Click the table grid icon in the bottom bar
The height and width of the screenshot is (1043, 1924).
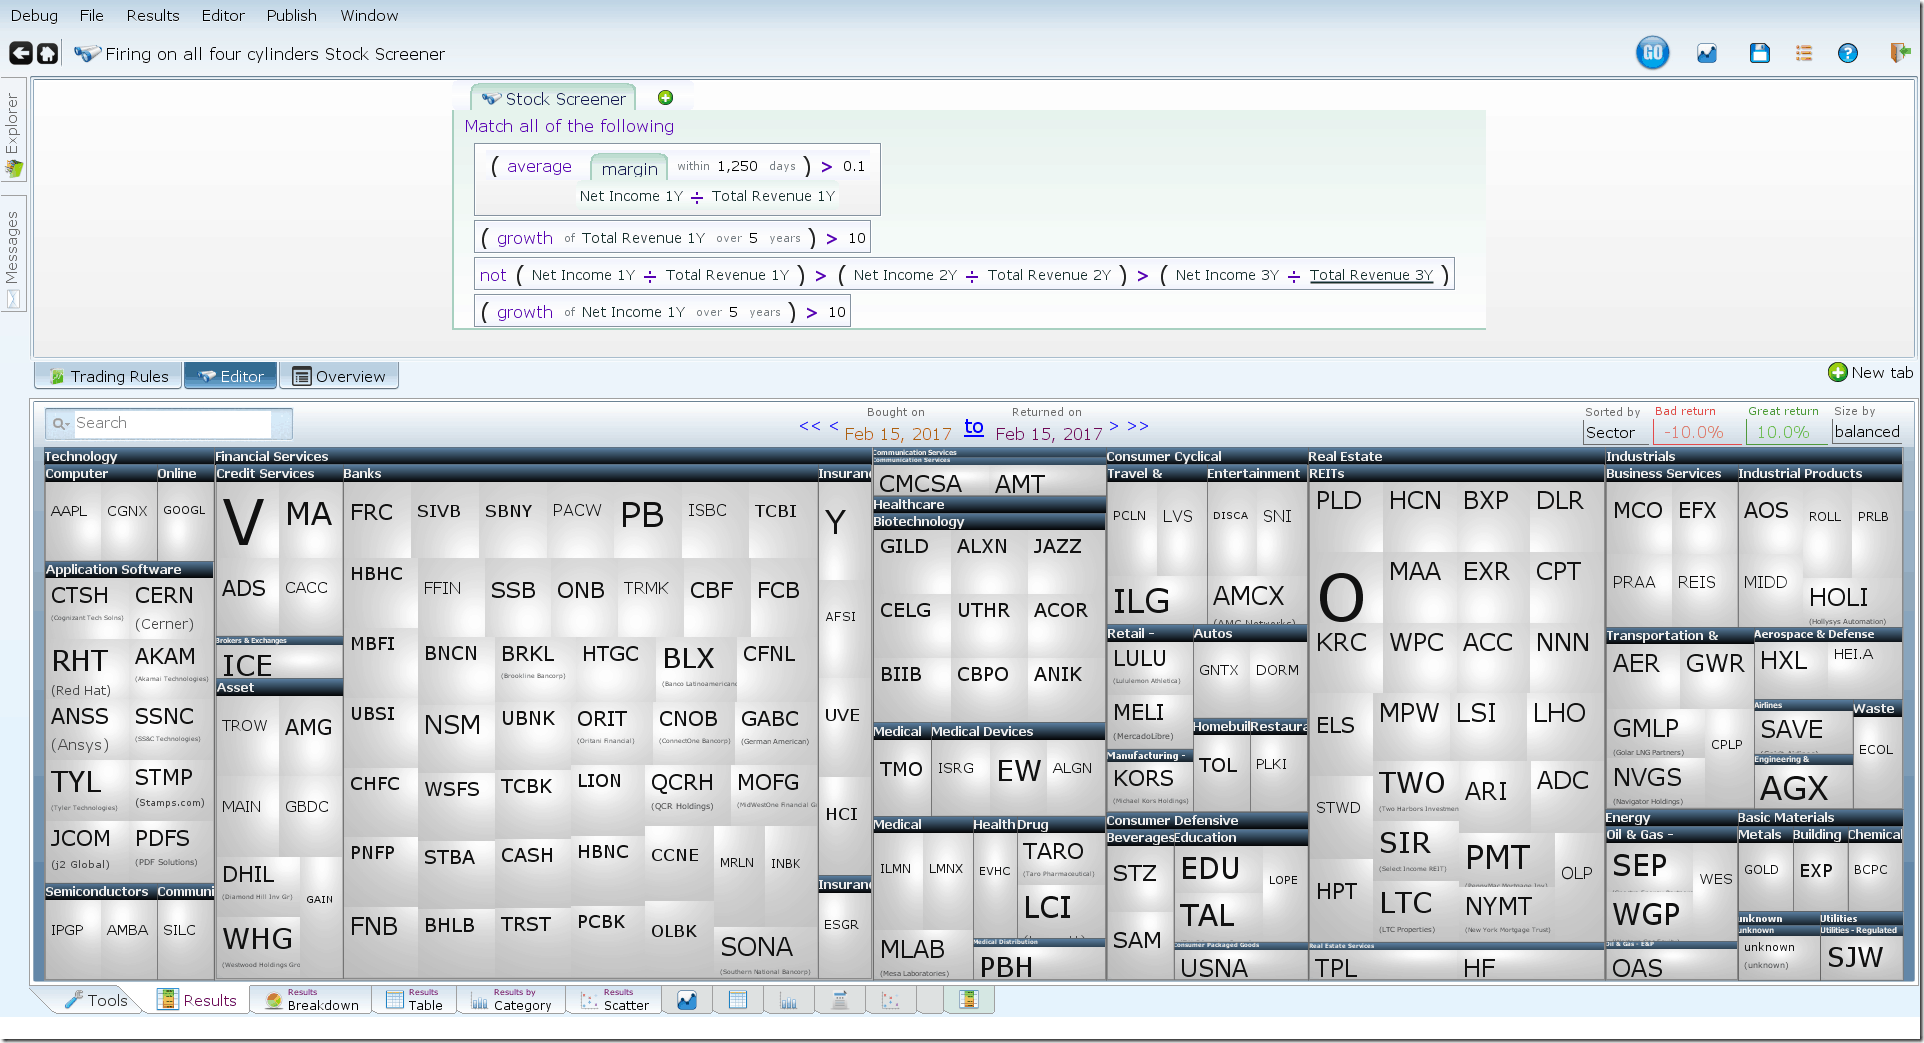pos(738,1000)
